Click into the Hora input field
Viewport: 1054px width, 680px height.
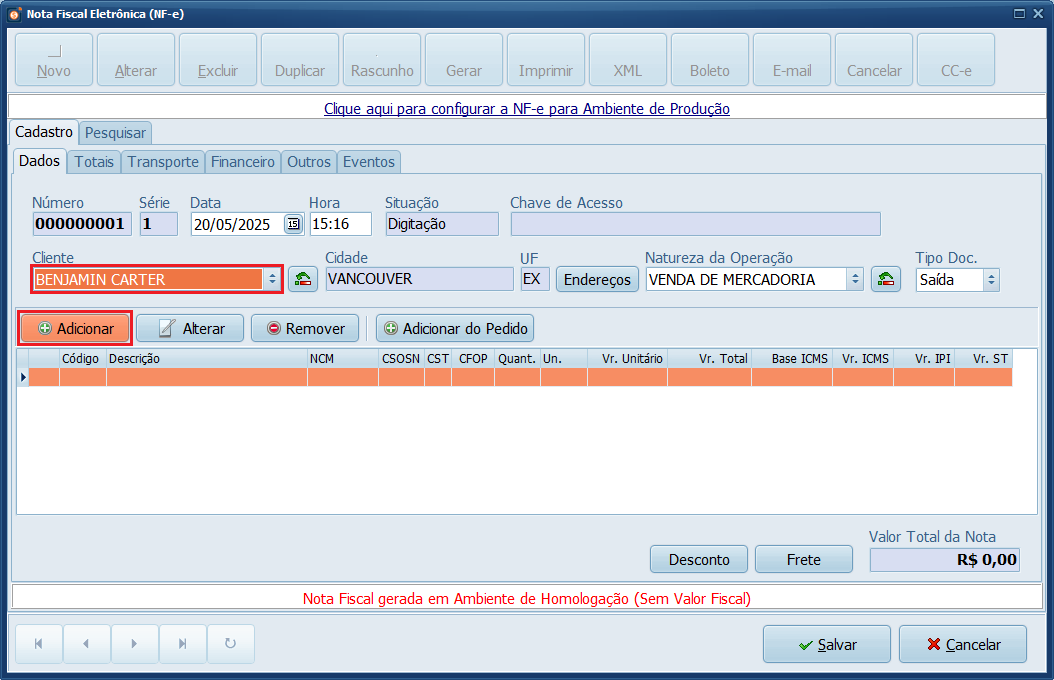click(x=340, y=224)
